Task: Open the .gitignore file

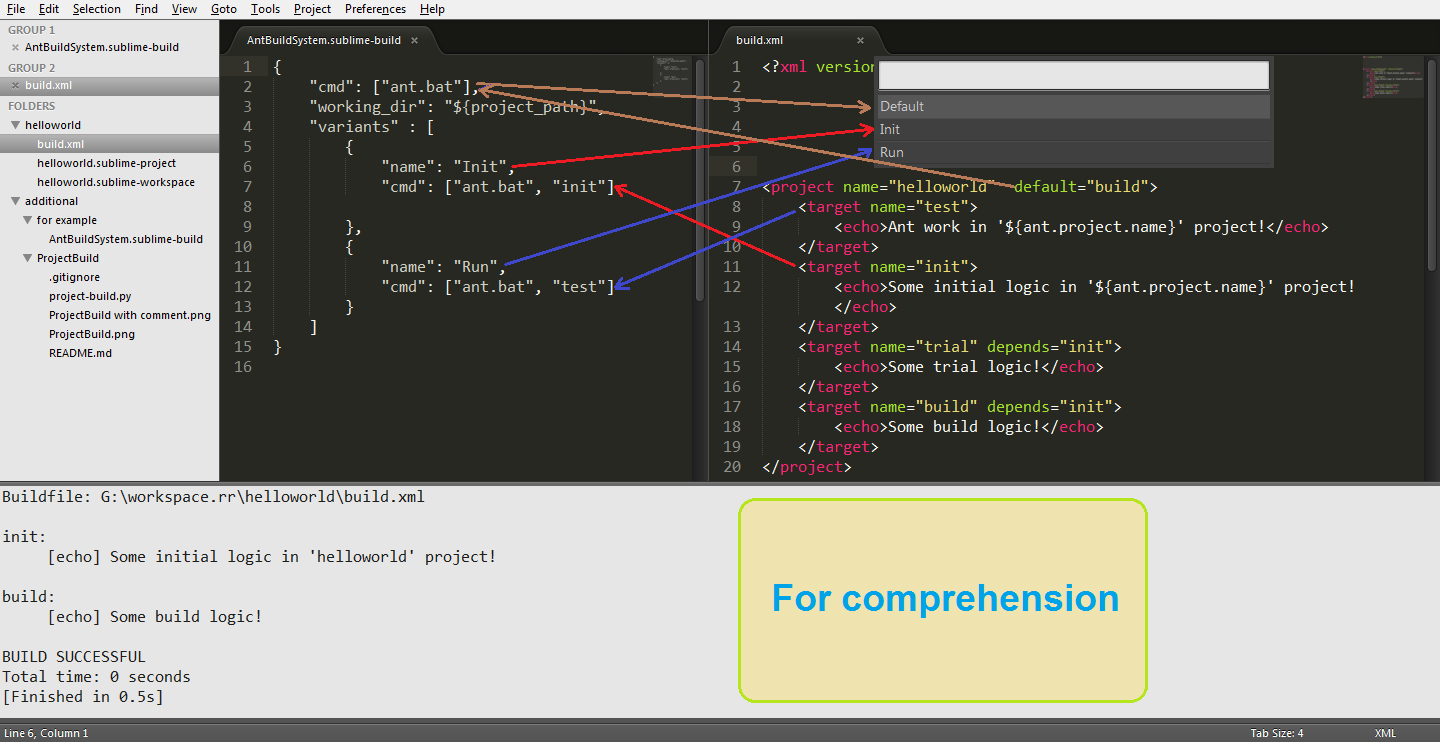Action: pos(75,277)
